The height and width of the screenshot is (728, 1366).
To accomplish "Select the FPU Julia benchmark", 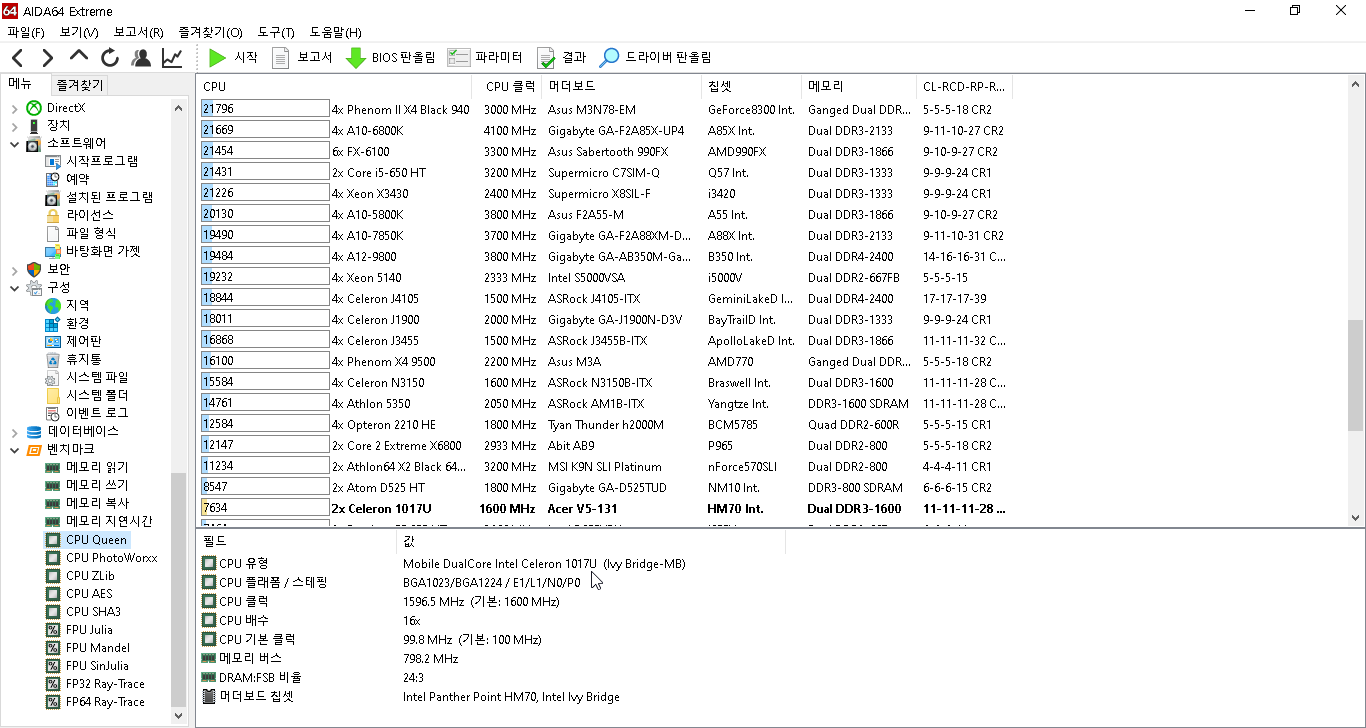I will 89,629.
